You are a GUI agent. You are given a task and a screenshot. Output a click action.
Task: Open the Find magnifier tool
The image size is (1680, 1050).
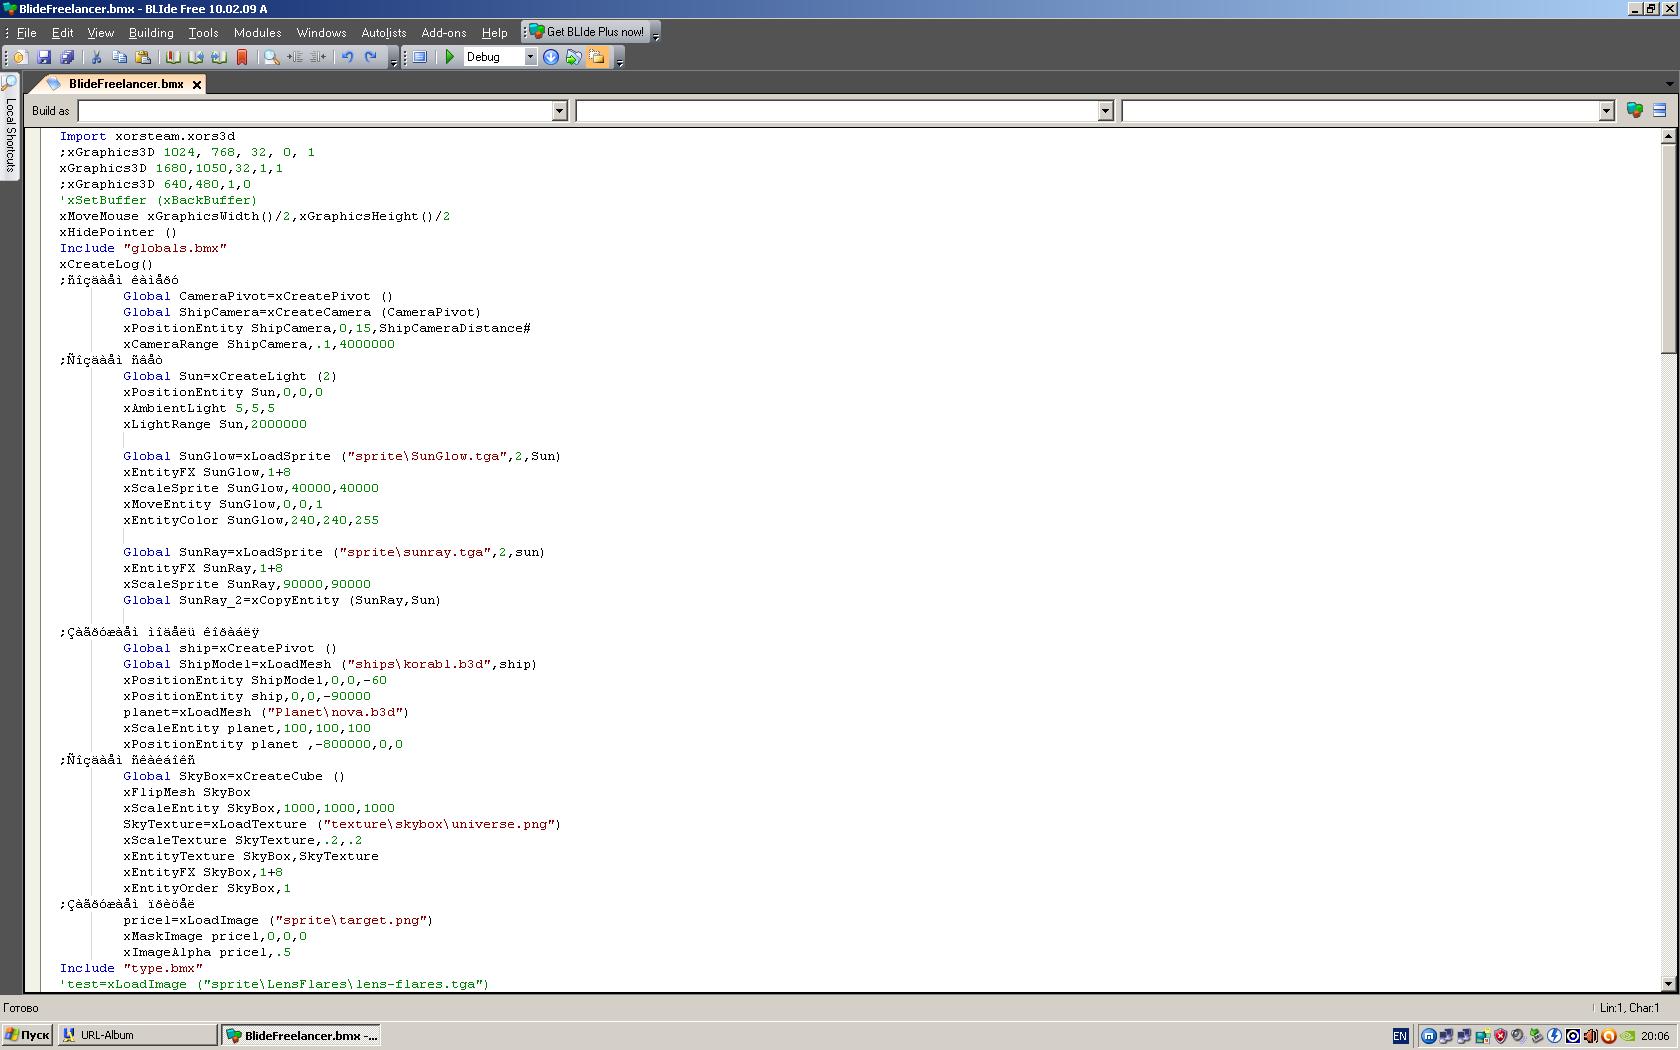271,57
